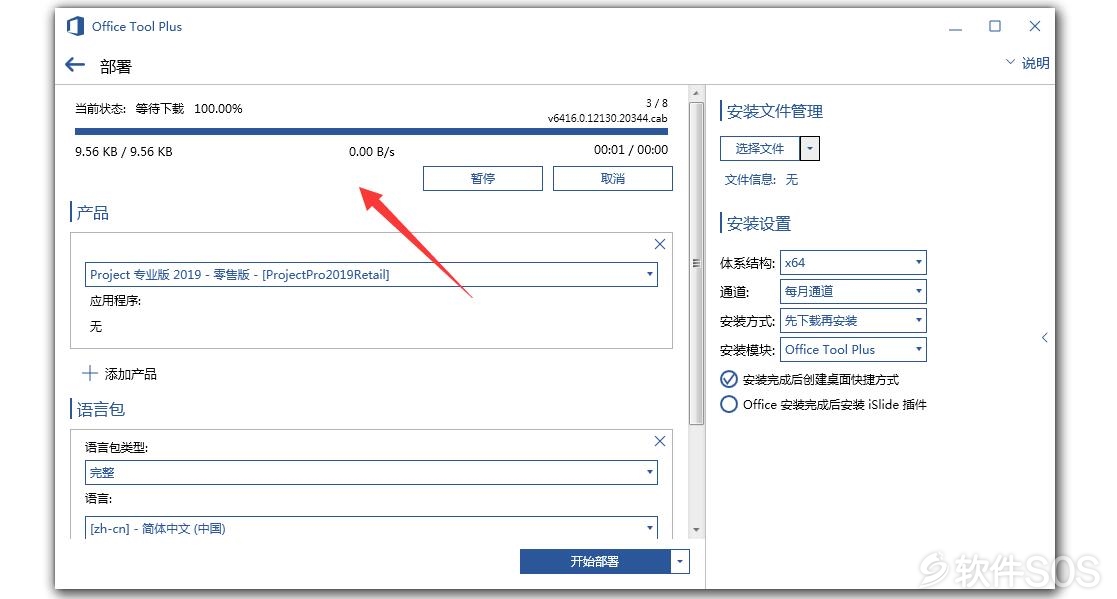
Task: Collapse the right side panel chevron
Action: click(1044, 338)
